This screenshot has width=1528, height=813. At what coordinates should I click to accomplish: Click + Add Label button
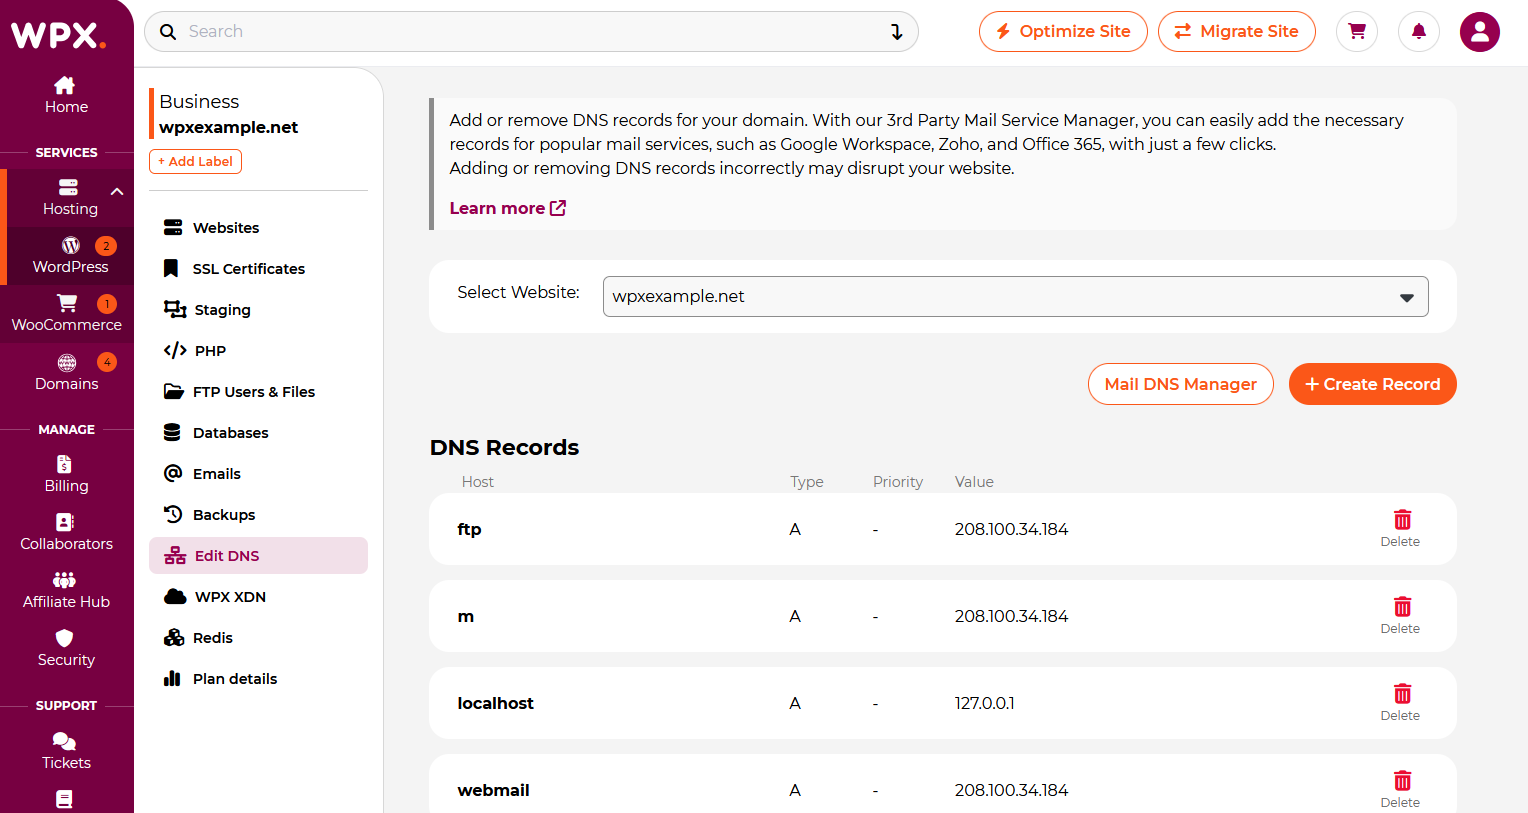click(x=195, y=161)
